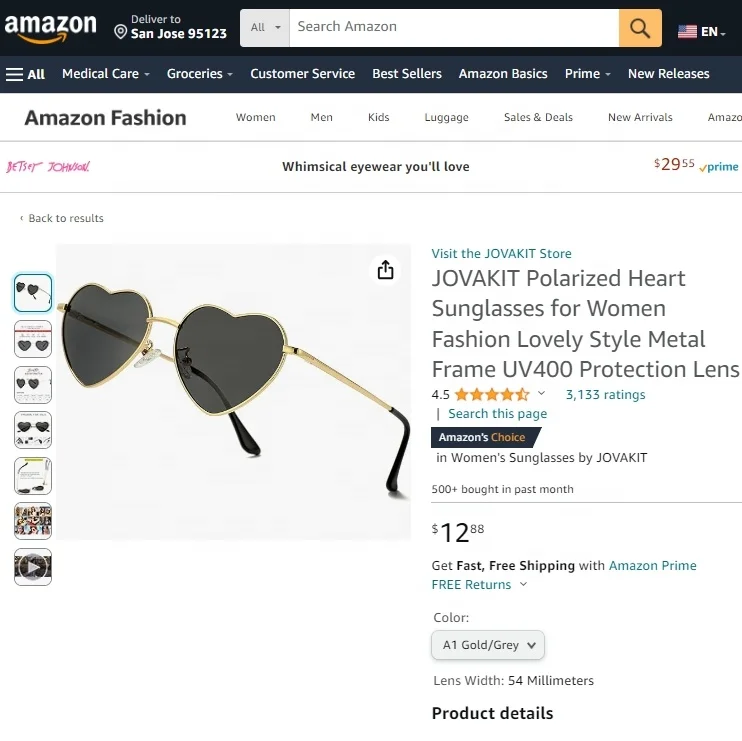Open the 3,133 ratings link
Screen dimensions: 742x741
[x=605, y=395]
